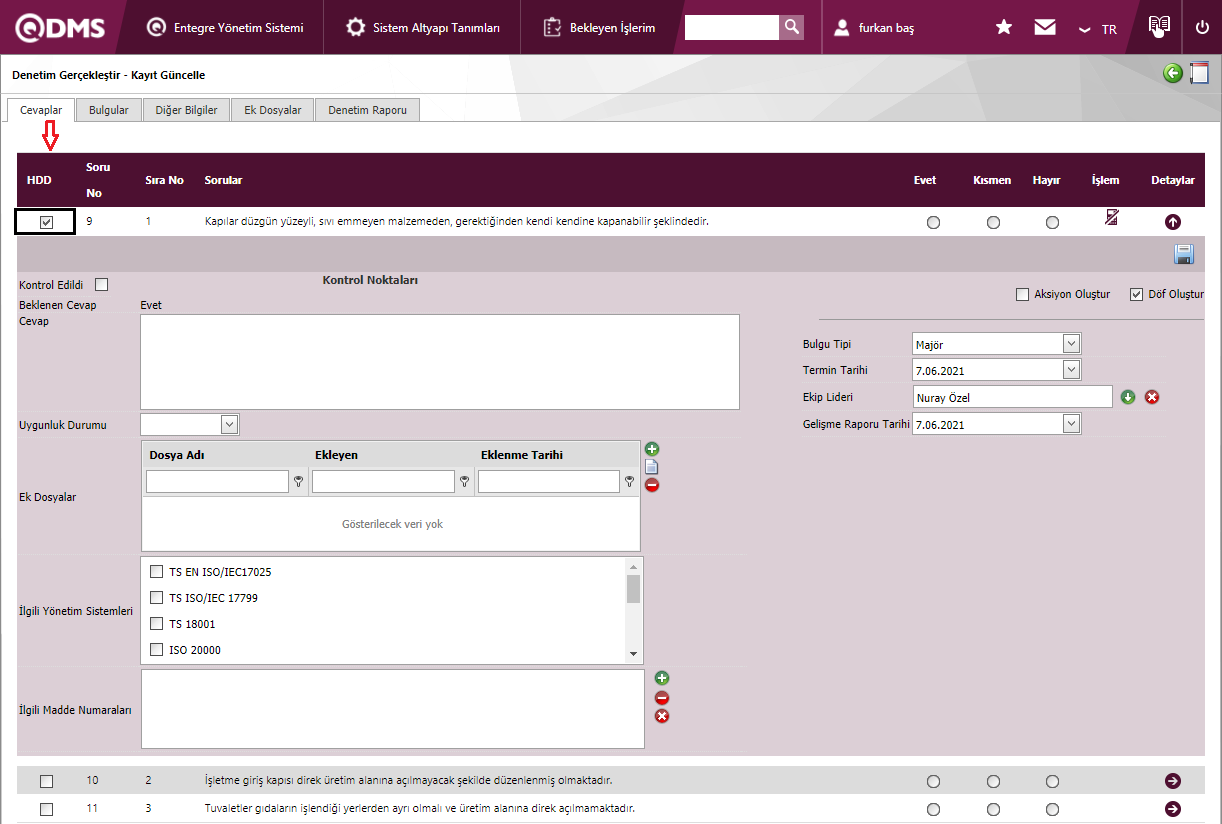The height and width of the screenshot is (824, 1222).
Task: Click the power logout icon
Action: coord(1202,28)
